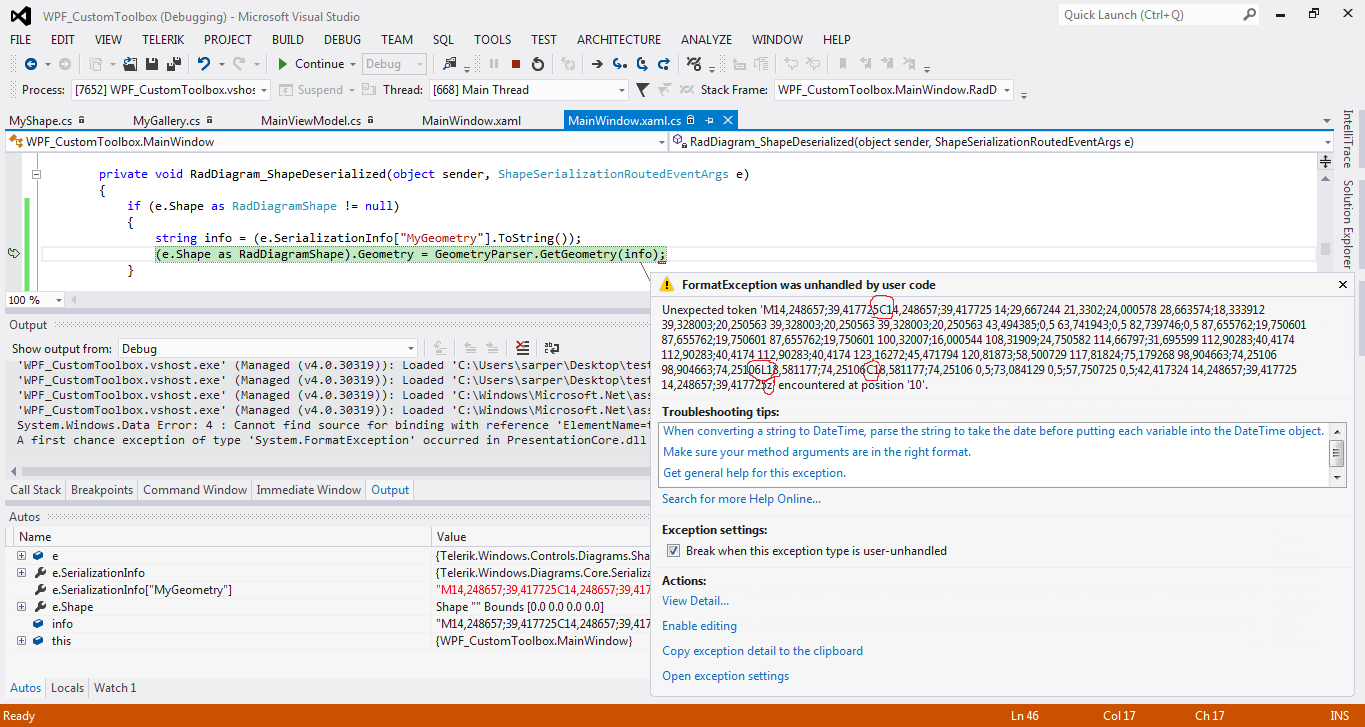The image size is (1365, 727).
Task: Click the find-in-files icon next to Debug combo
Action: click(x=449, y=64)
